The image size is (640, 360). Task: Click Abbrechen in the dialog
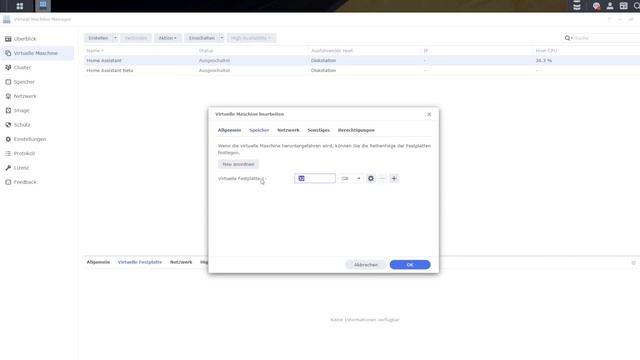[366, 265]
